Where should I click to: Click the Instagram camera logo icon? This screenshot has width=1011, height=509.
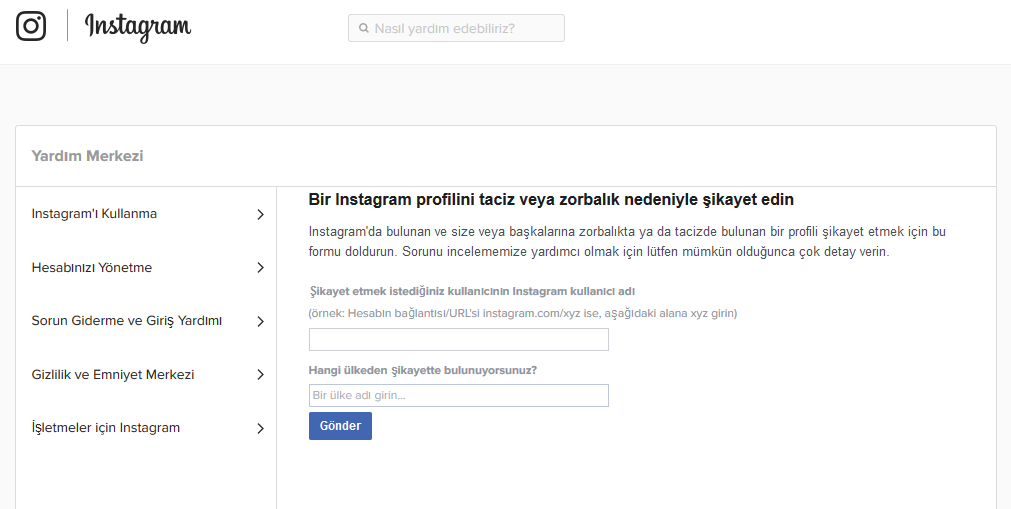pyautogui.click(x=31, y=26)
